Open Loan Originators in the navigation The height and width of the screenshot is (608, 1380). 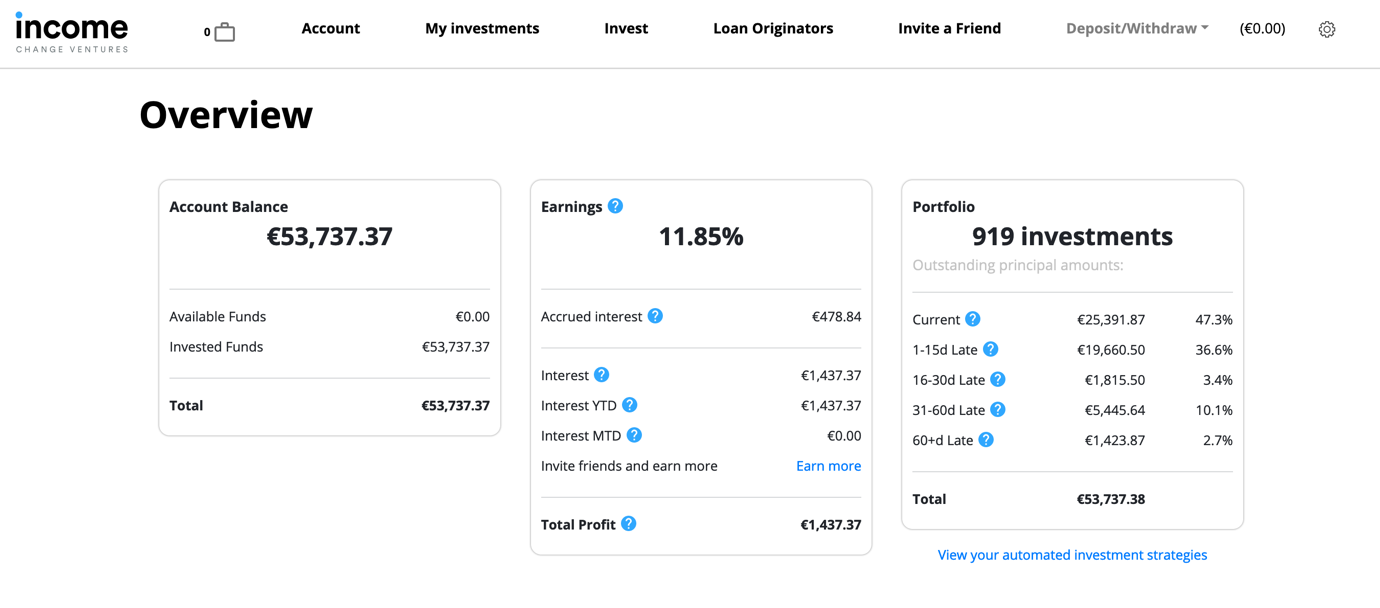click(x=773, y=28)
